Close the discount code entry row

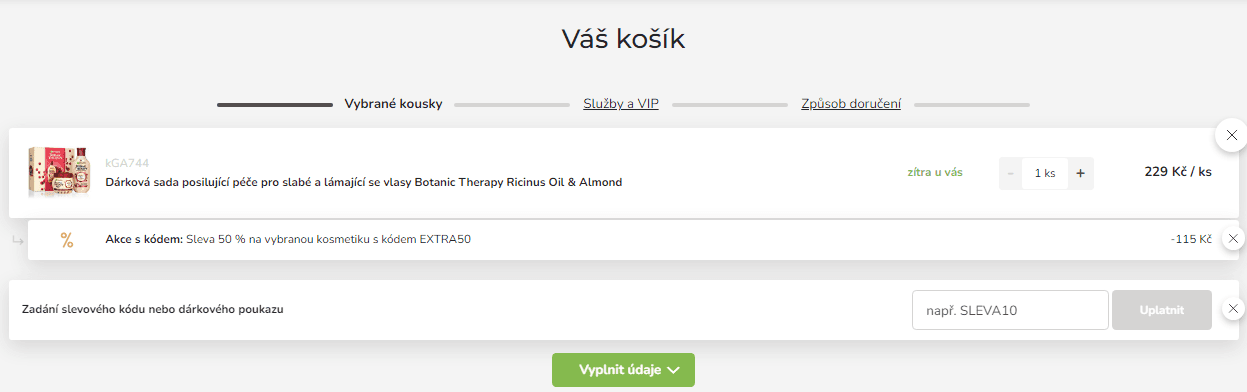1233,309
